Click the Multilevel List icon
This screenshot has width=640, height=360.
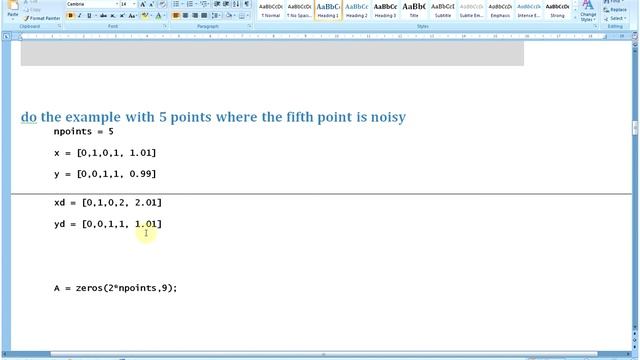click(204, 4)
